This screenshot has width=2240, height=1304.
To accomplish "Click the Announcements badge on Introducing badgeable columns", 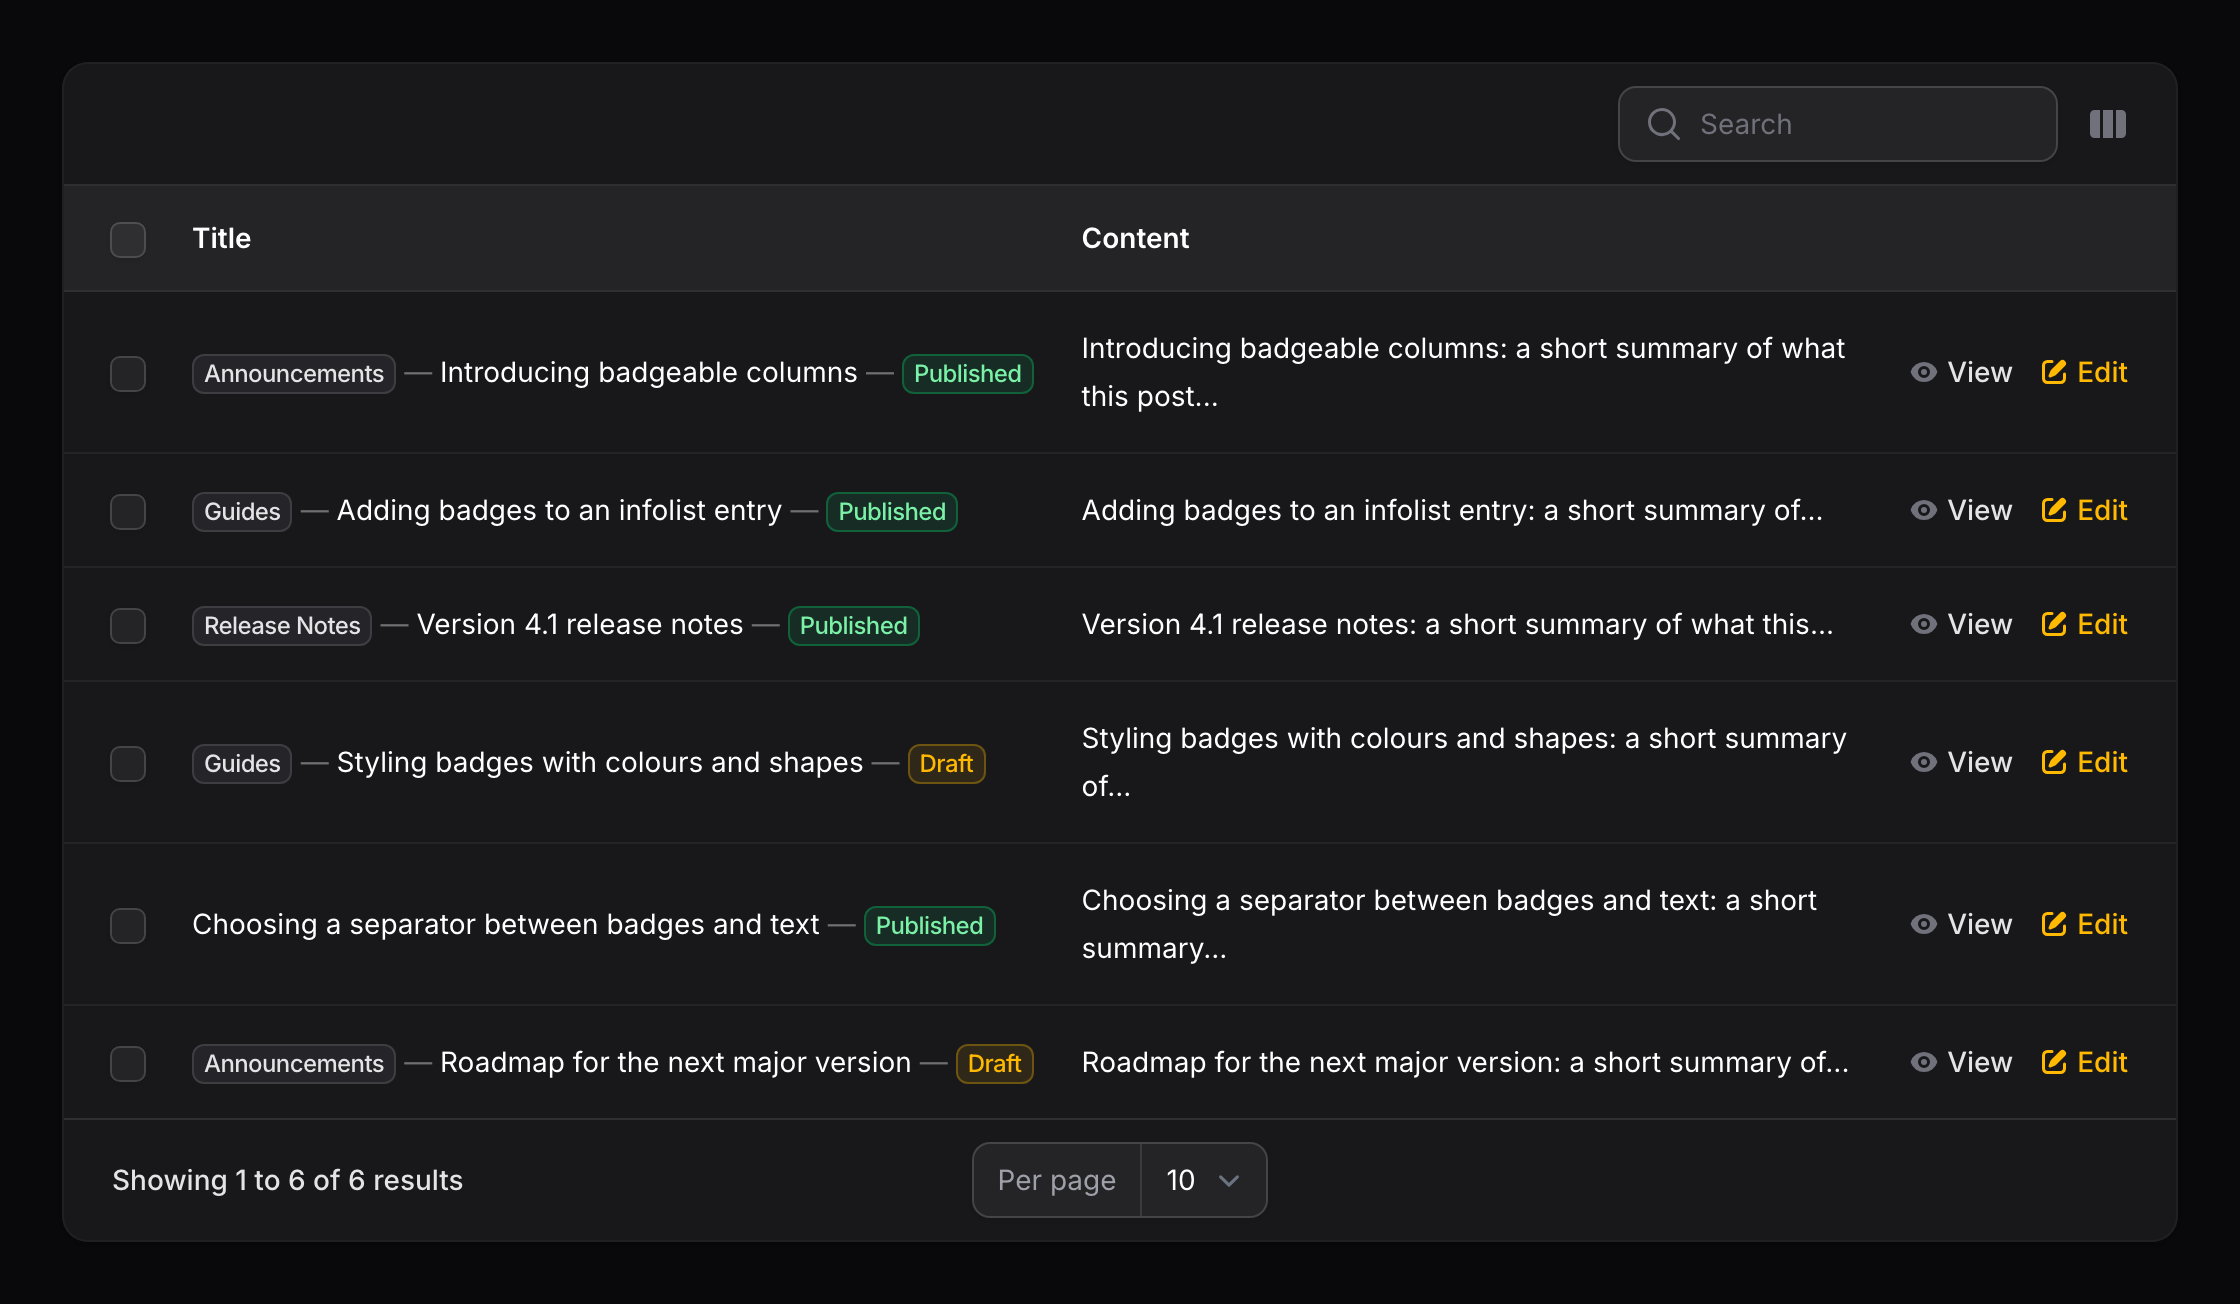I will (x=294, y=374).
